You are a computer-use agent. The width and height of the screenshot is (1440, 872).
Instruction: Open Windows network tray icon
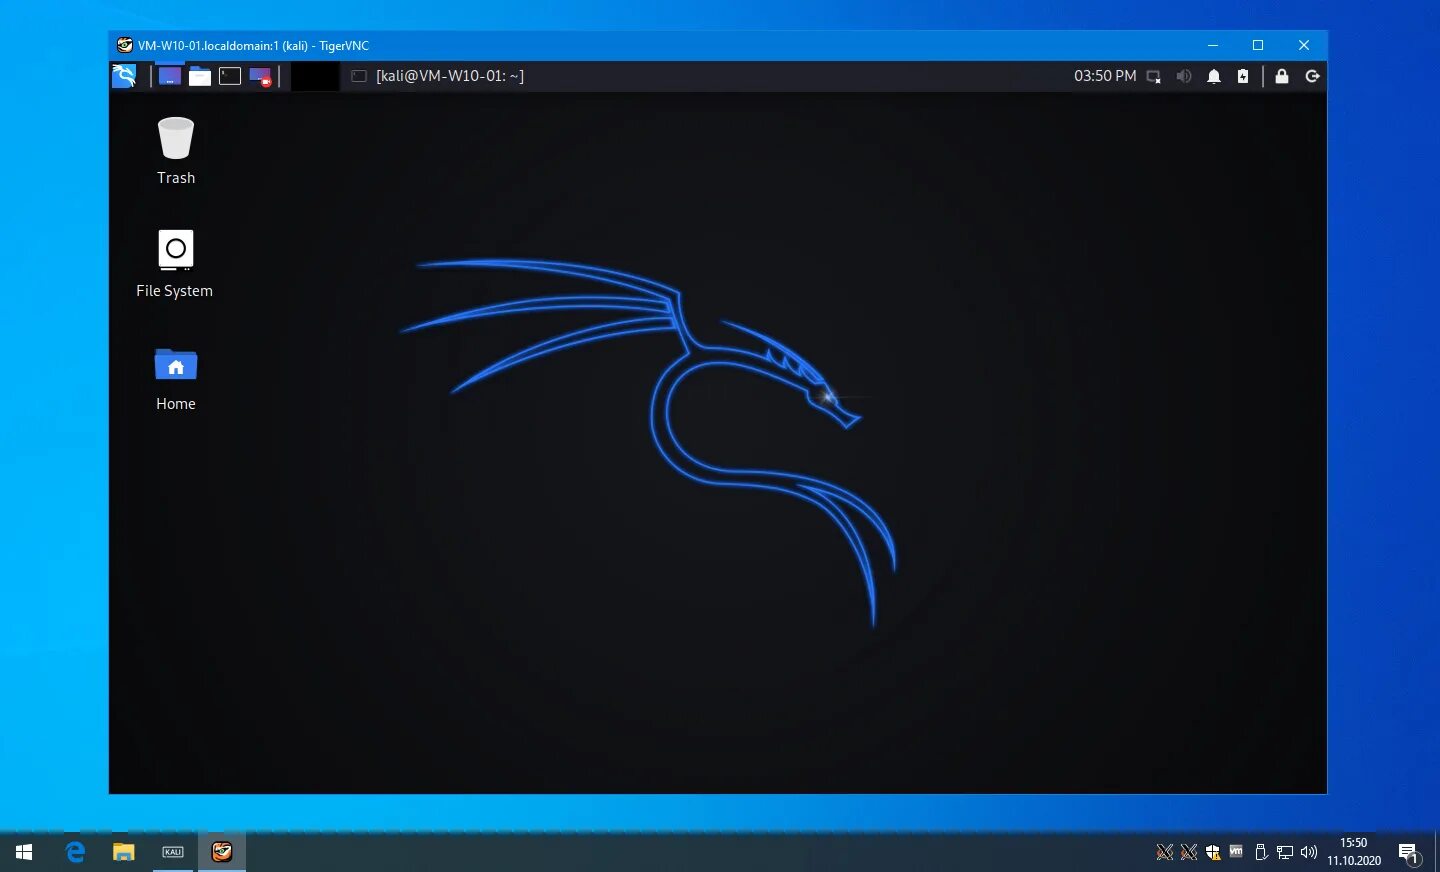point(1285,852)
